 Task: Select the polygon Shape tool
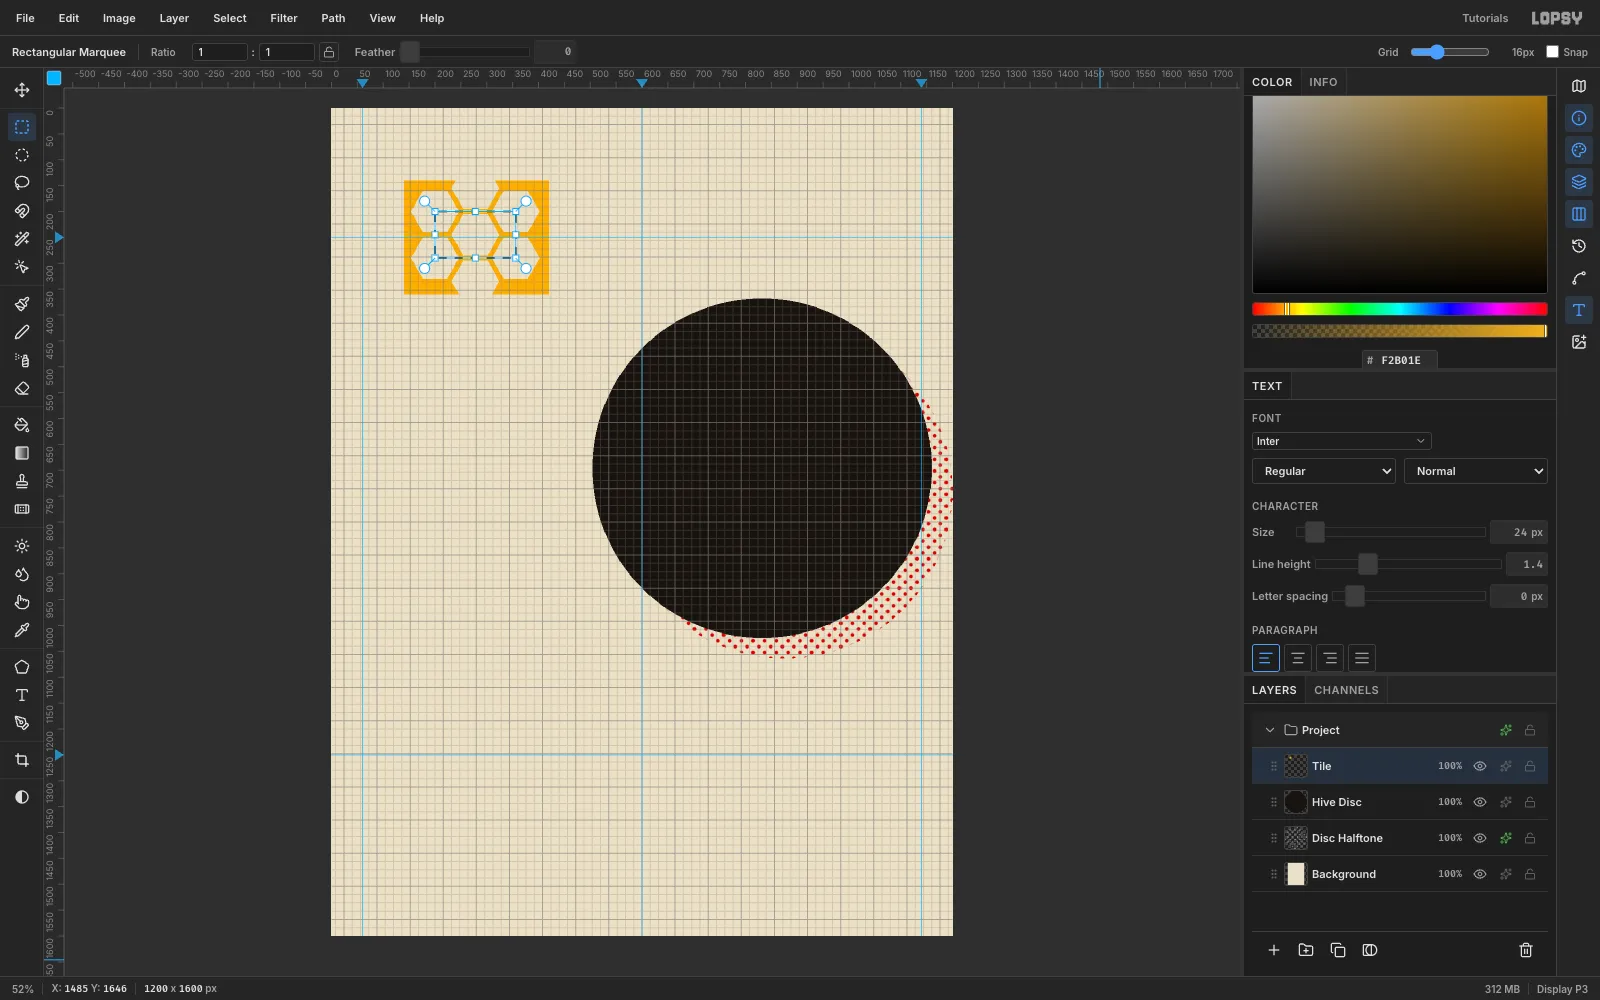22,667
